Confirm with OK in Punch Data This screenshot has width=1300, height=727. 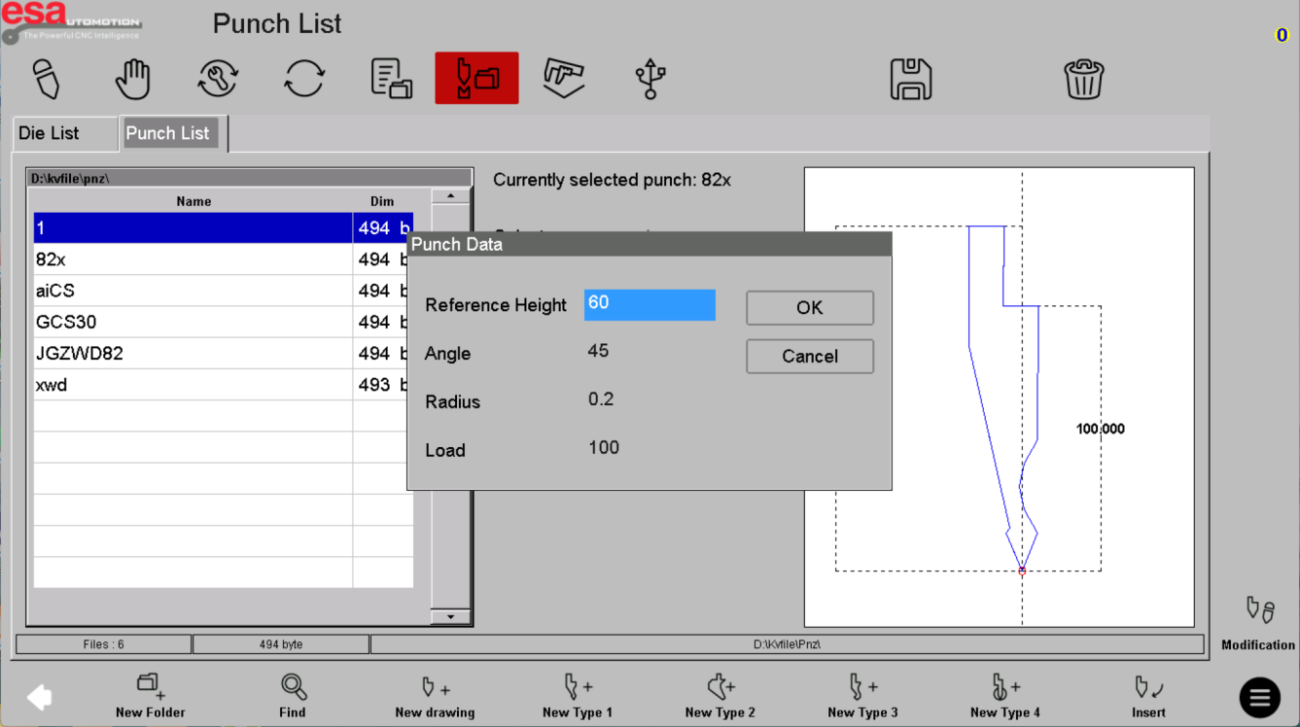pyautogui.click(x=809, y=308)
